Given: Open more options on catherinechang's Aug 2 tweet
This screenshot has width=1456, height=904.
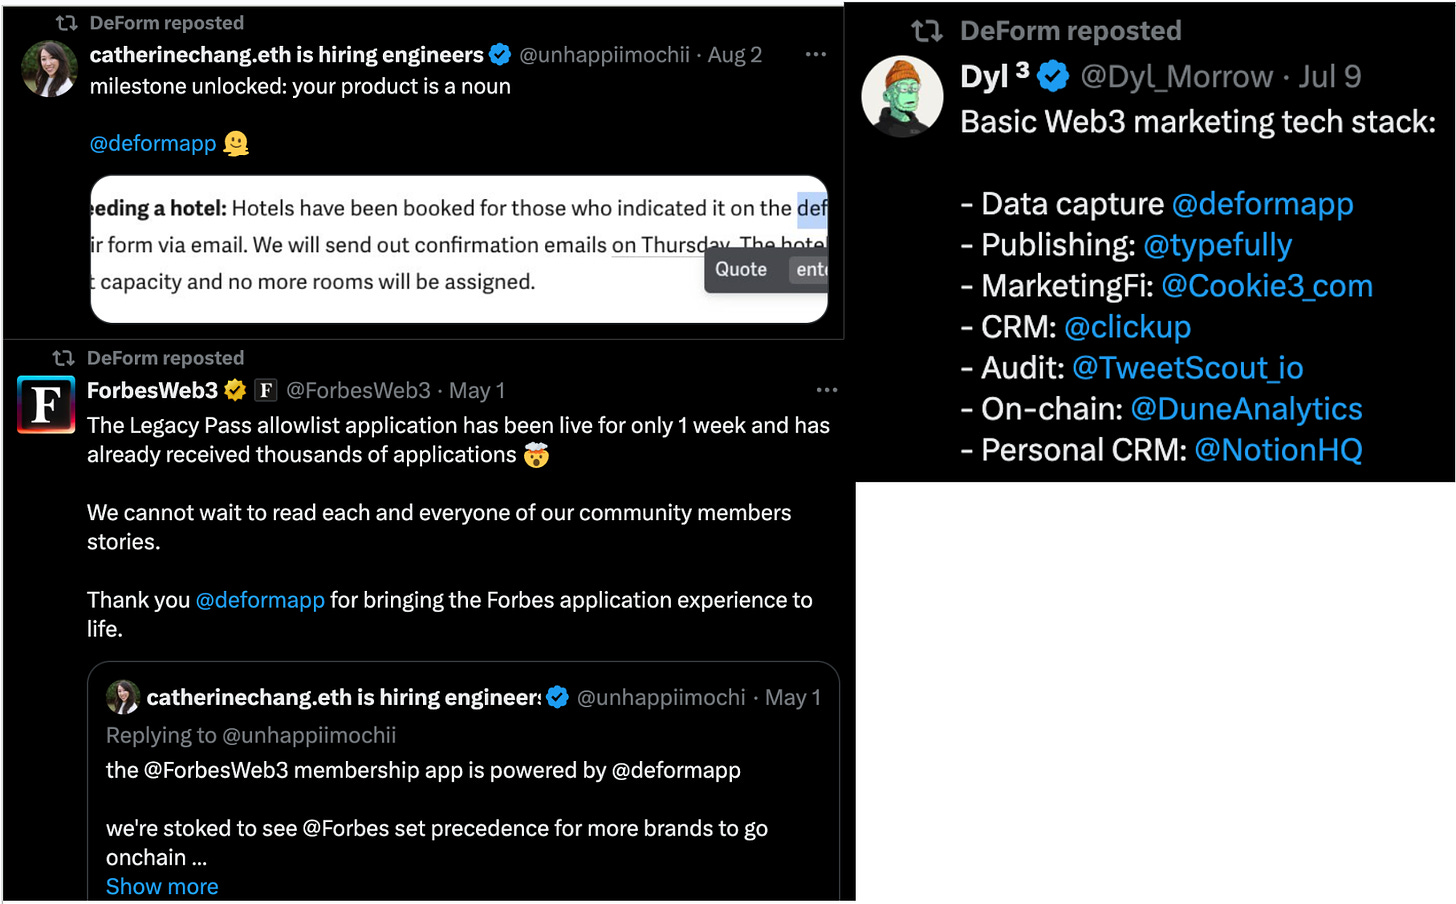Looking at the screenshot, I should [816, 54].
